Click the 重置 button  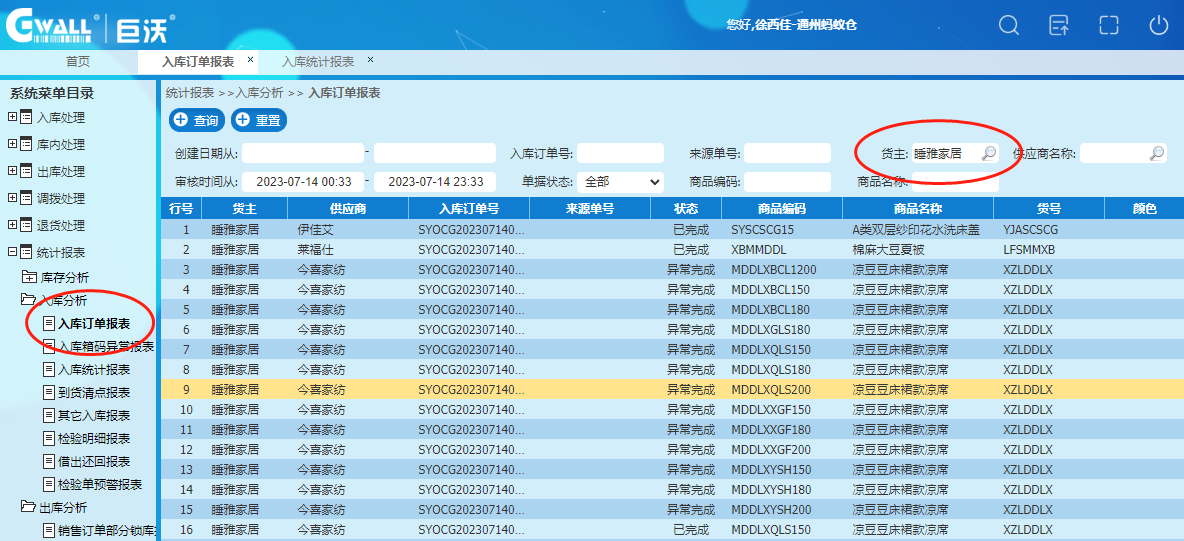[x=259, y=120]
